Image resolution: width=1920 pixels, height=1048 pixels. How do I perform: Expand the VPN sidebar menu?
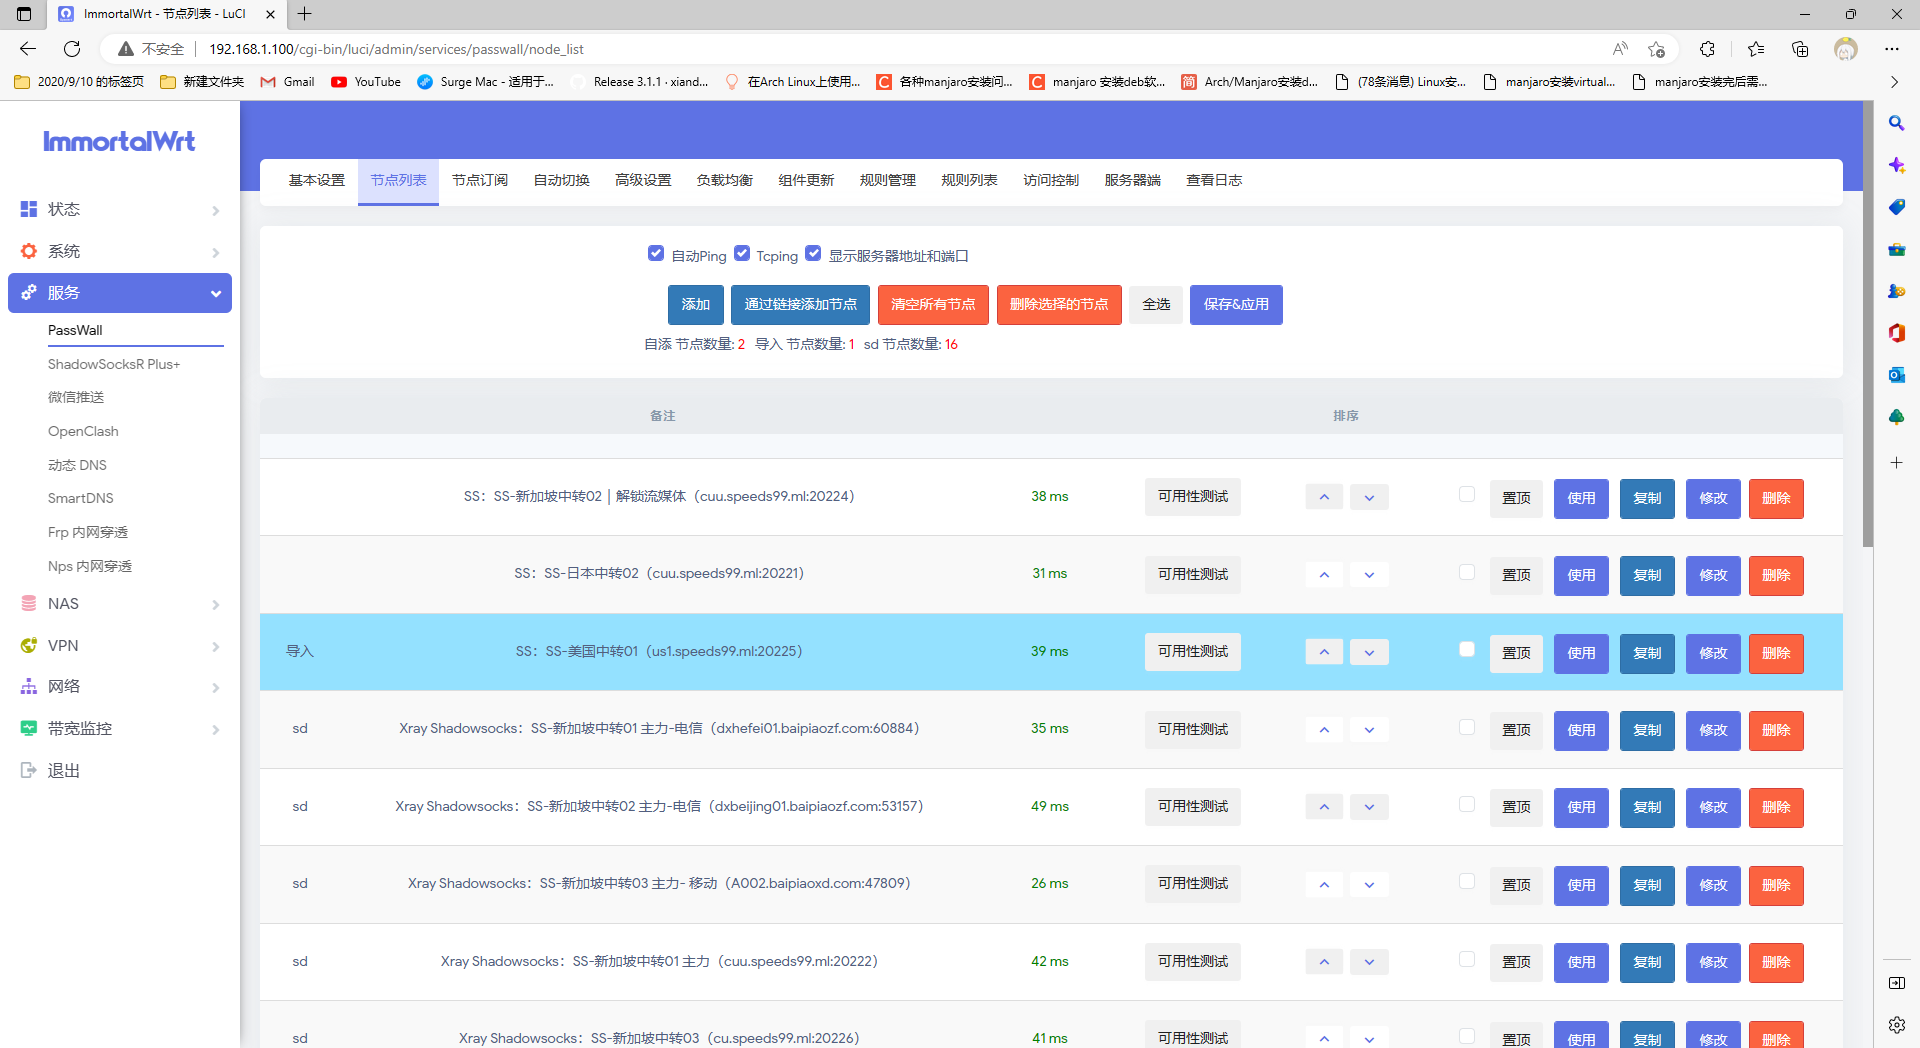(120, 646)
